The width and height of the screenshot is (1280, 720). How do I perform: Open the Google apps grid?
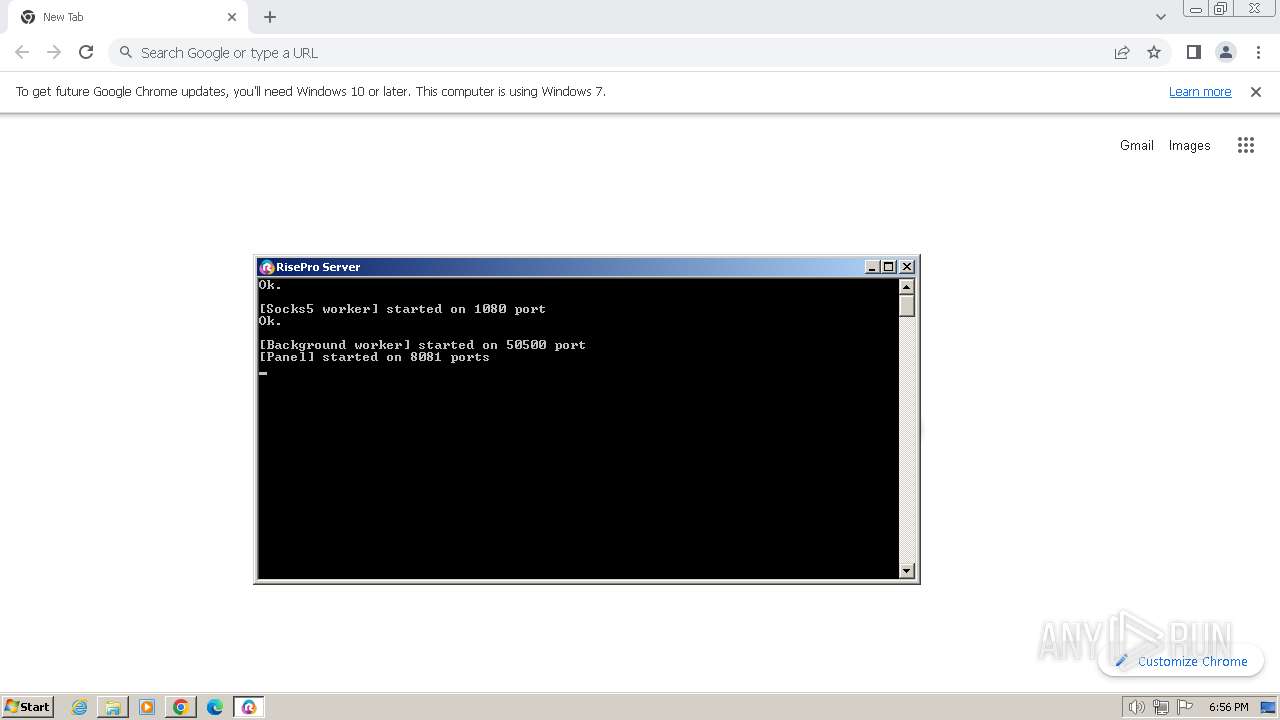[x=1245, y=145]
